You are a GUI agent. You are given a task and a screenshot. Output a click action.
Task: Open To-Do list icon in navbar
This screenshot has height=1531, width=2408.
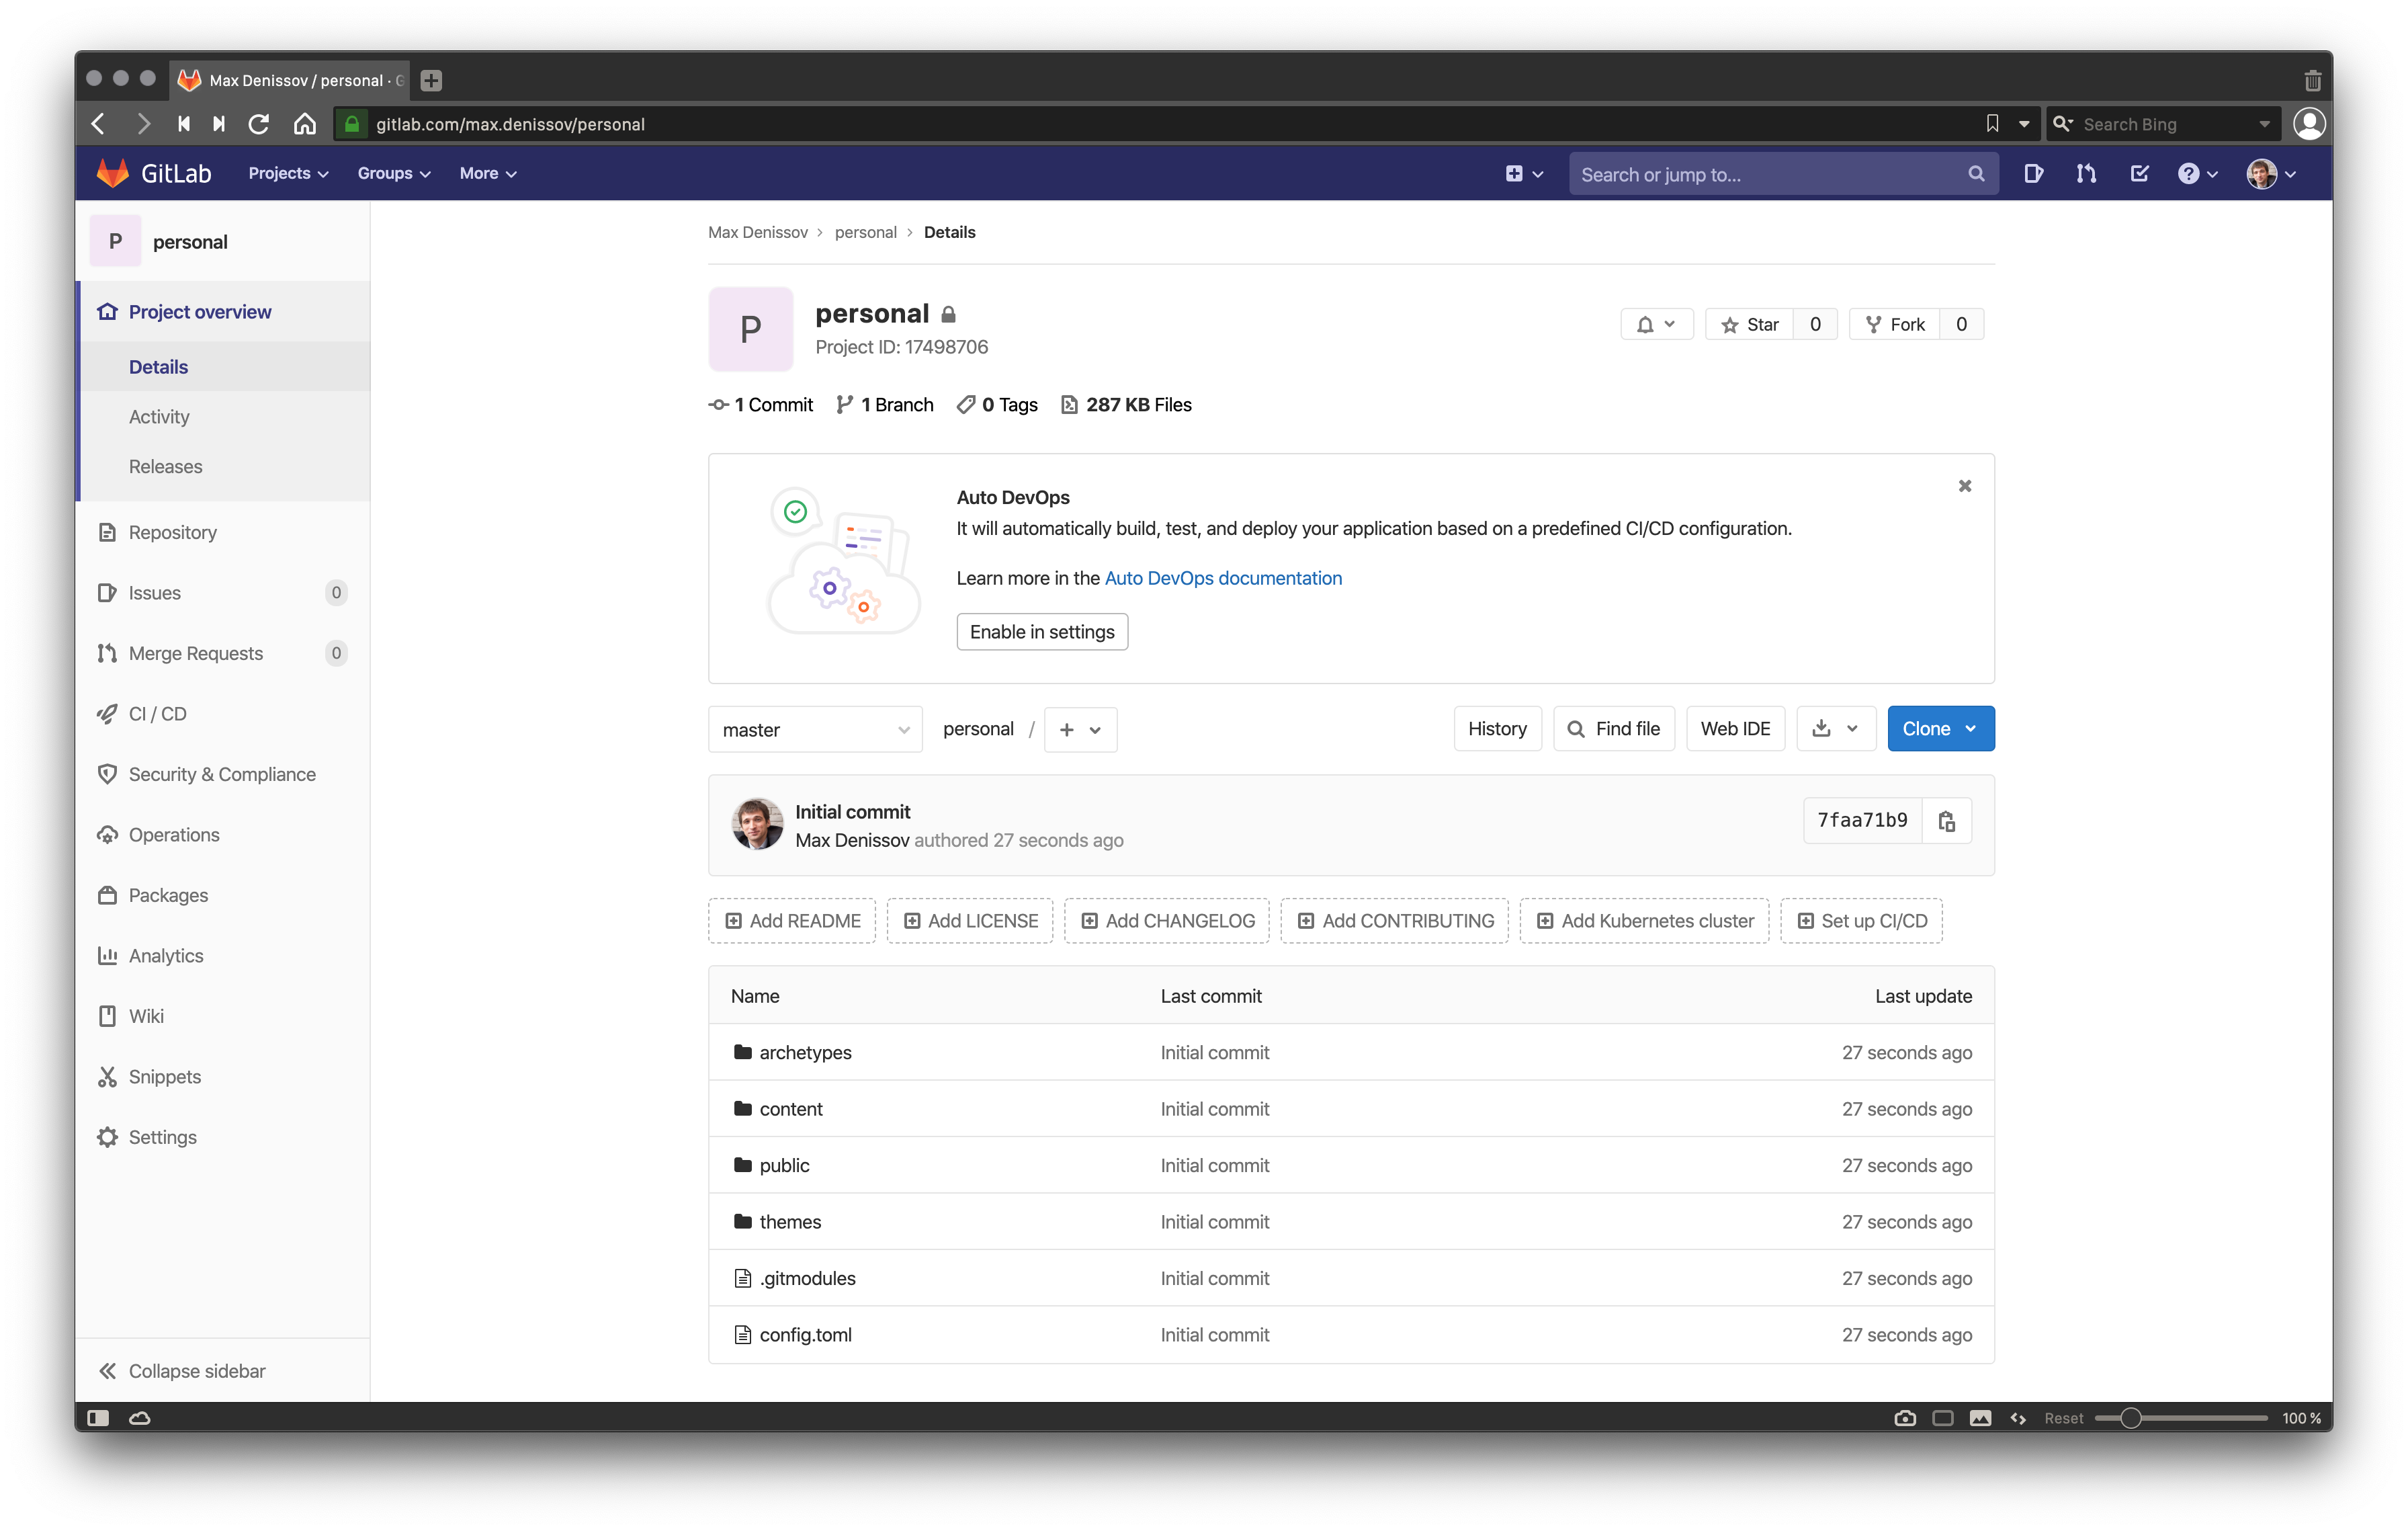point(2139,174)
